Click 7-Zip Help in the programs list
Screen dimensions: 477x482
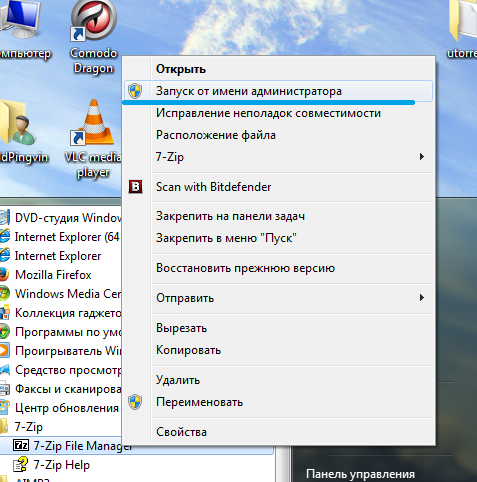click(61, 465)
